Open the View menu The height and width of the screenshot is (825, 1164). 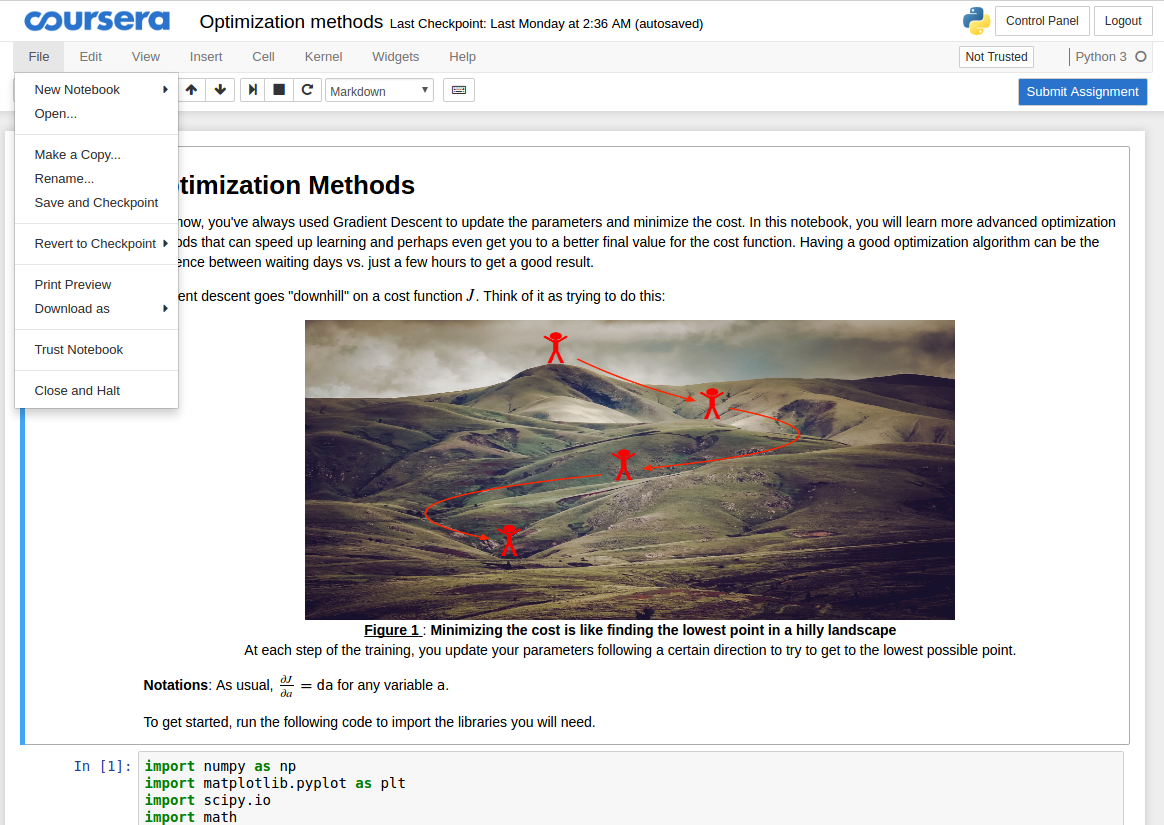point(146,56)
